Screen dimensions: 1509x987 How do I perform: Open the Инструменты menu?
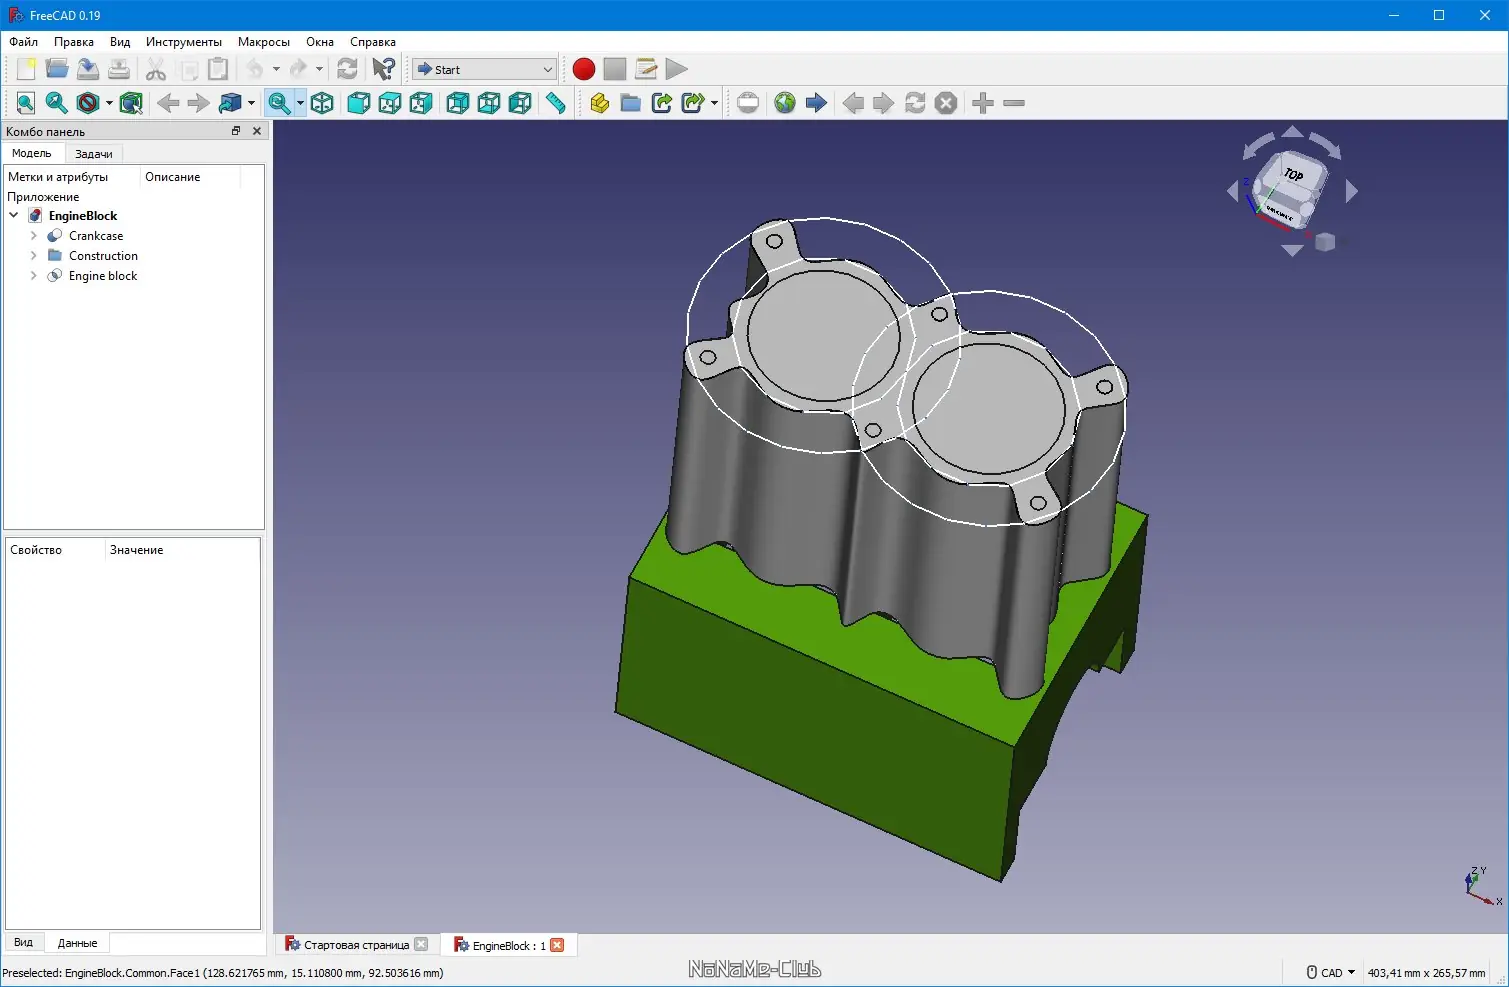coord(184,42)
